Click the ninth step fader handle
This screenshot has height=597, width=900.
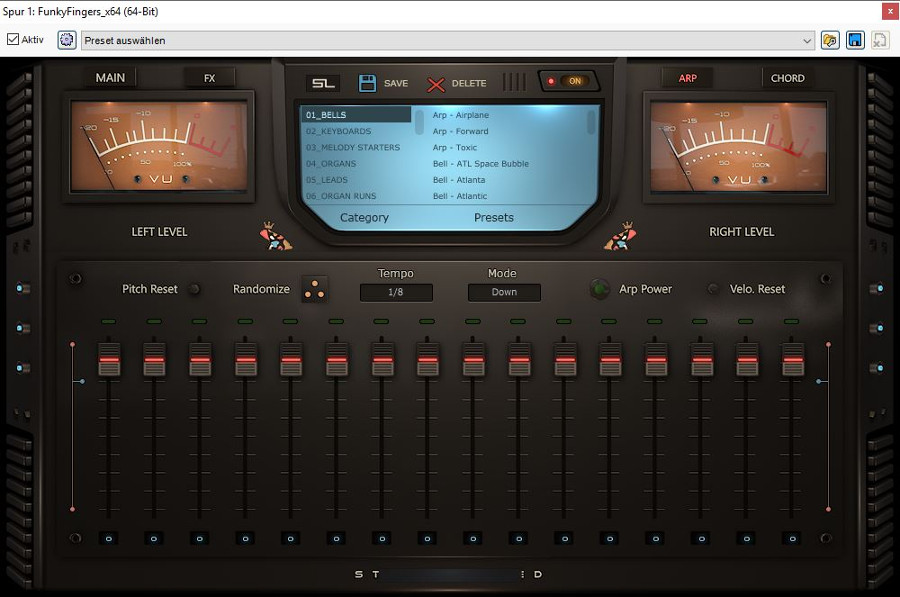pos(474,359)
